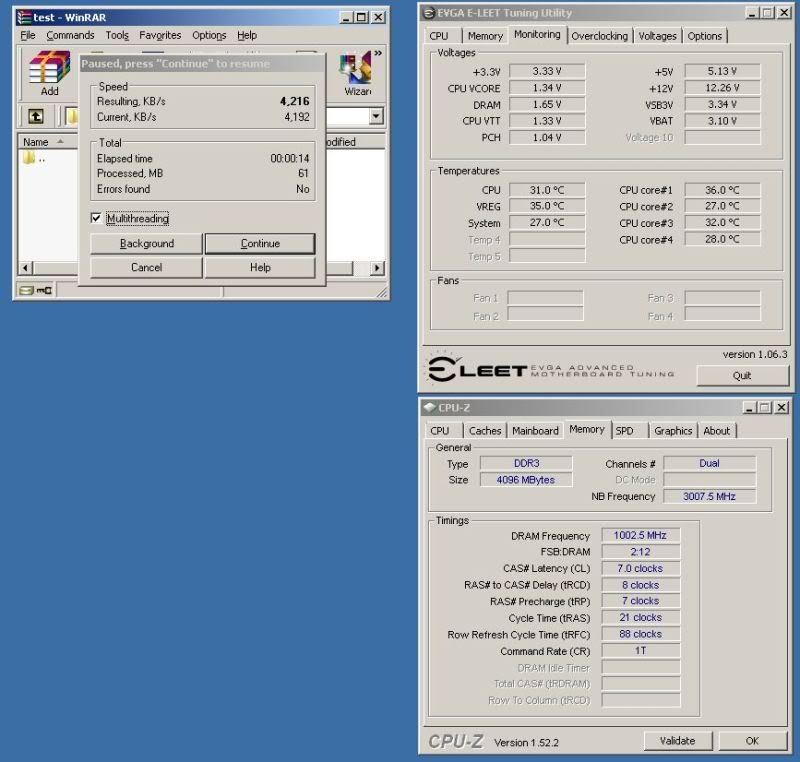
Task: Open the Mainboard tab in CPU-Z
Action: pos(535,431)
